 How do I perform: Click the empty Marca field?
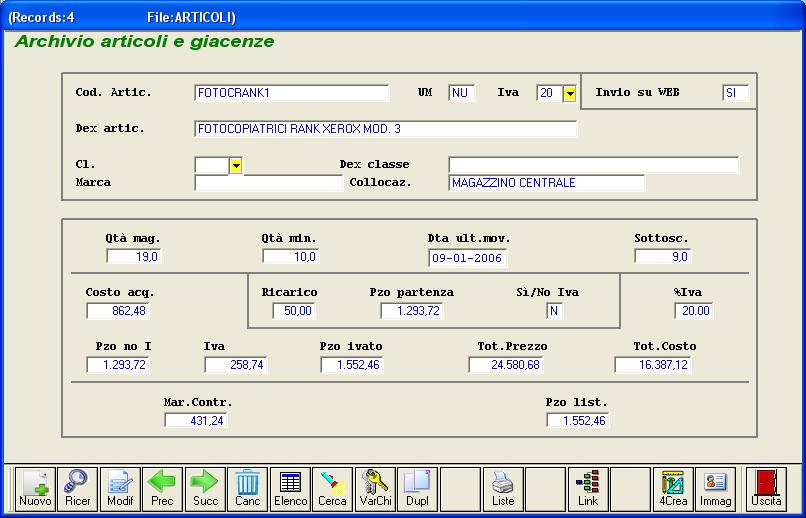(268, 183)
